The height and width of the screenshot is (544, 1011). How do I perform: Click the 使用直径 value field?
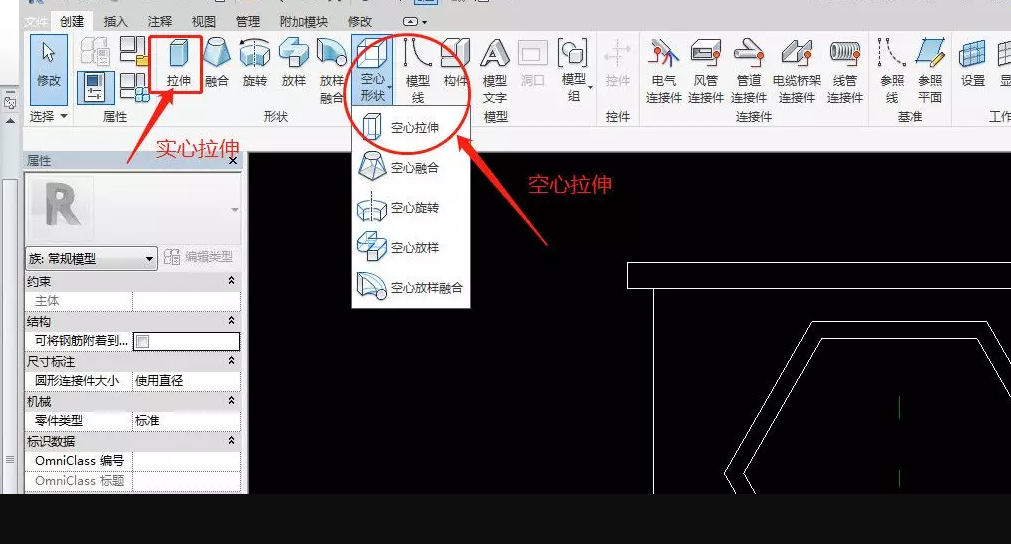point(186,381)
